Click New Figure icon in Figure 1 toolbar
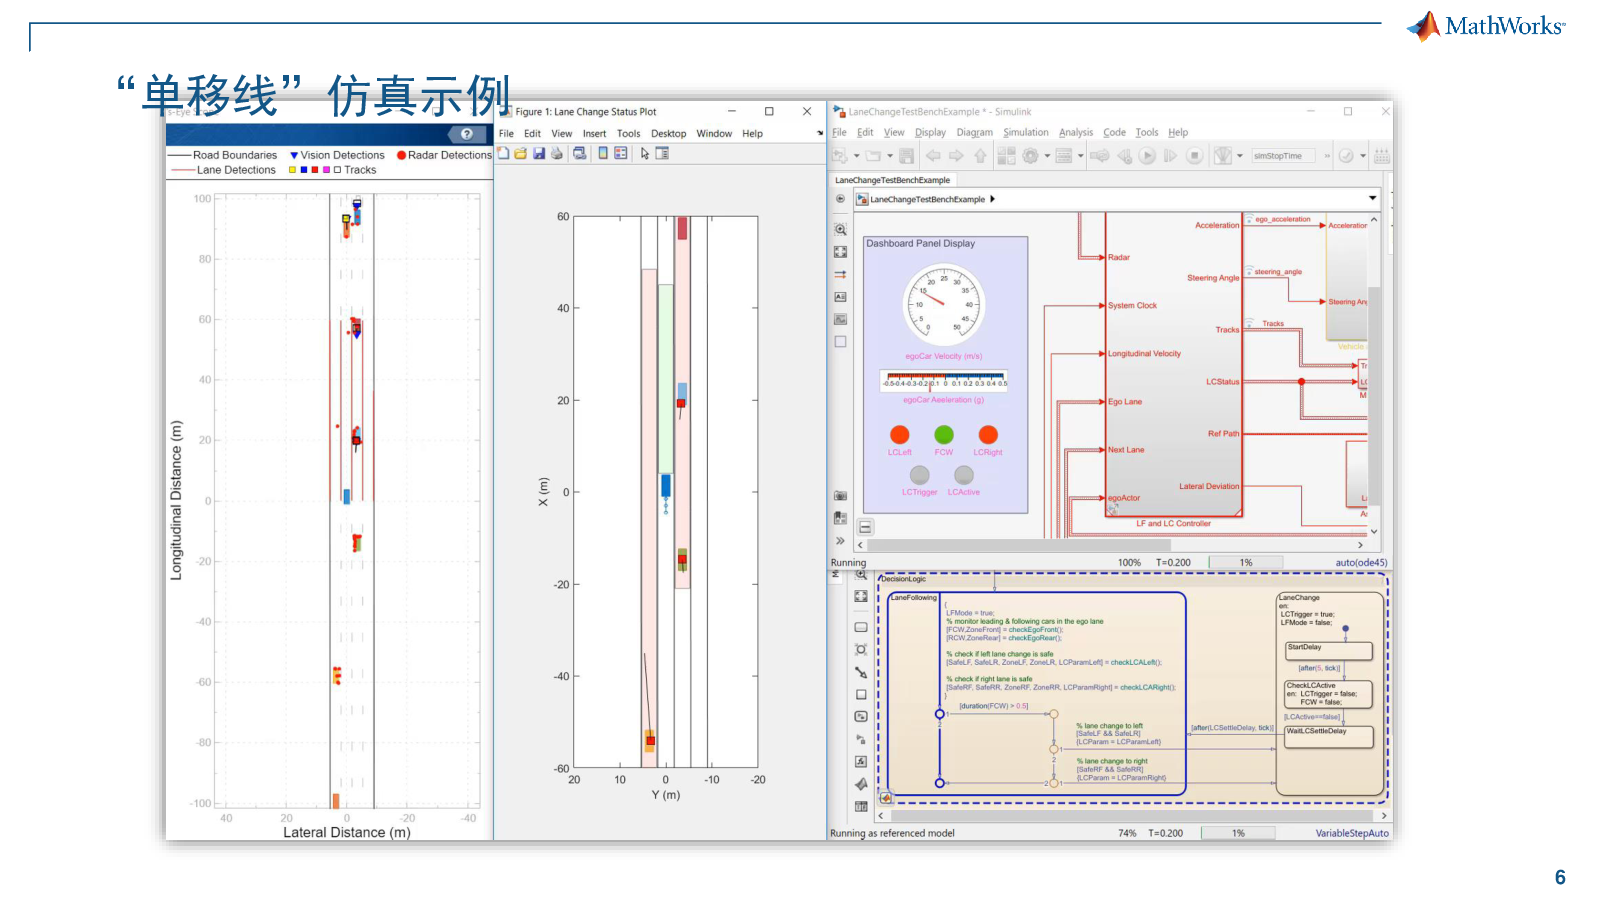The width and height of the screenshot is (1600, 900). click(x=503, y=153)
